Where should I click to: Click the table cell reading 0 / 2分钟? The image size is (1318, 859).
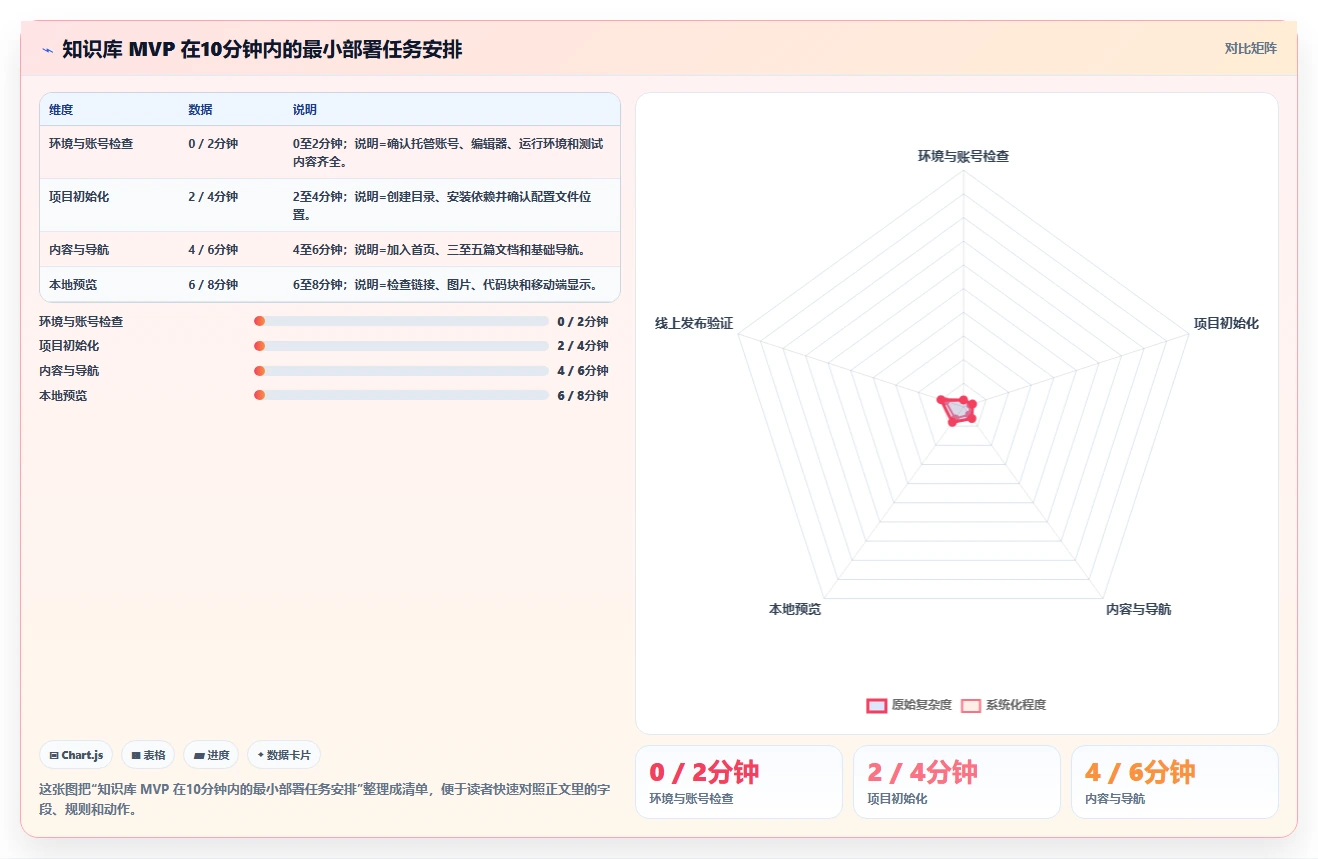[x=213, y=144]
